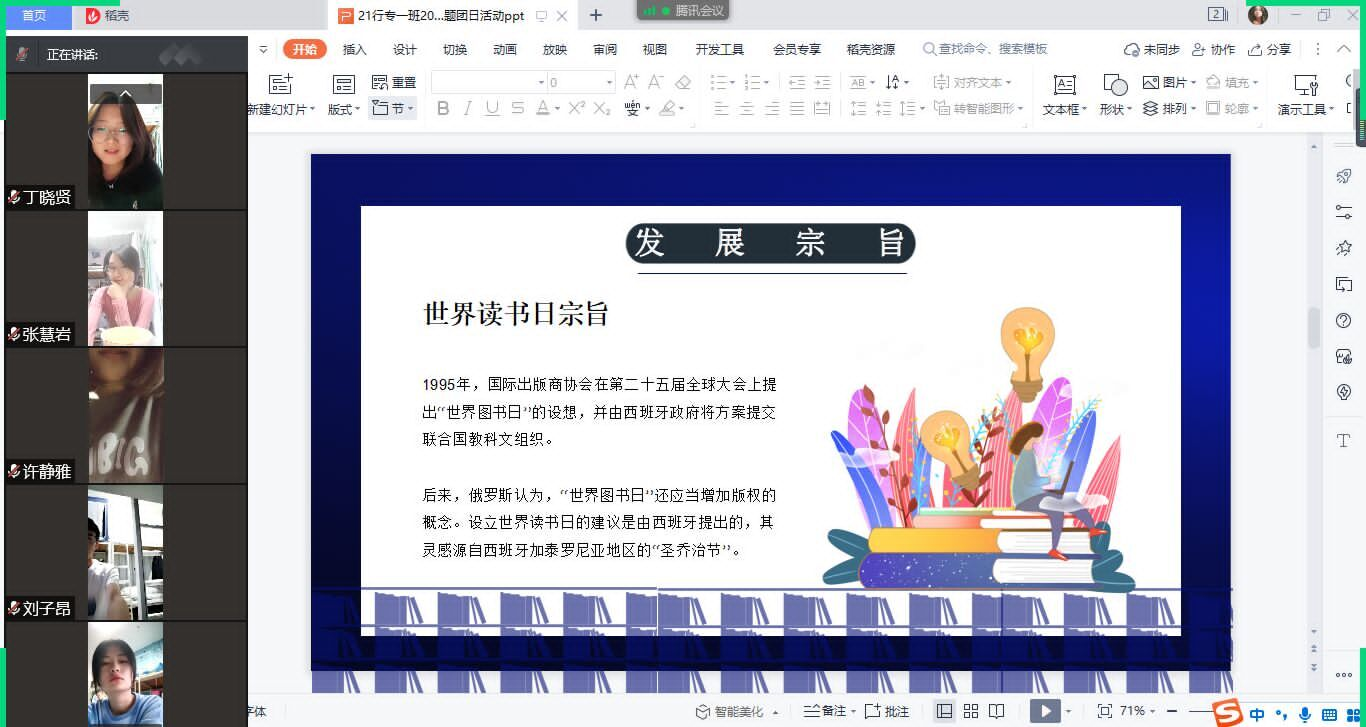Click the clear formatting eraser icon
This screenshot has height=727, width=1366.
(x=683, y=82)
